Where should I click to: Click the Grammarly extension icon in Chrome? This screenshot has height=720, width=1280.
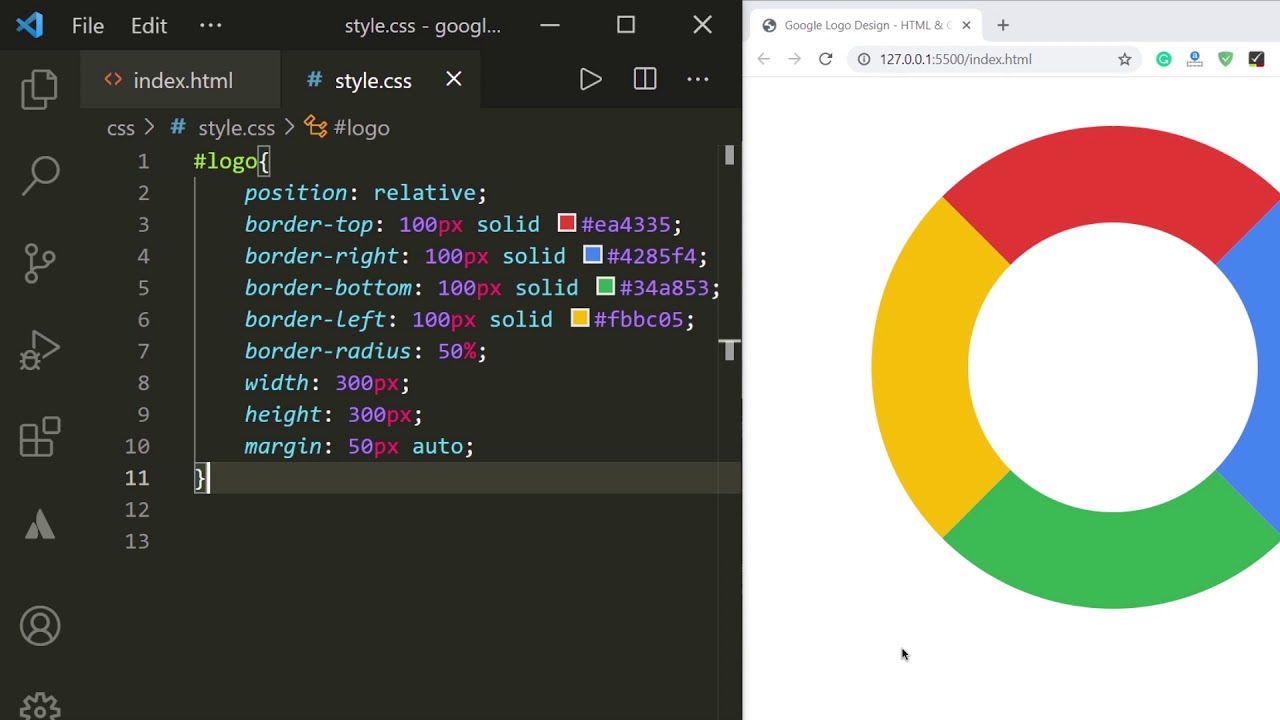coord(1164,59)
